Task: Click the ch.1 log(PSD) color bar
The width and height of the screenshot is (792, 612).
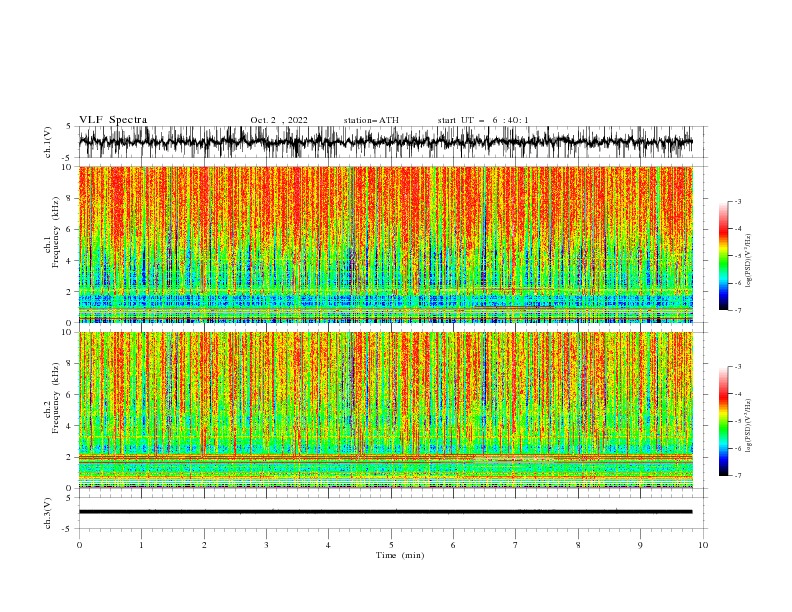Action: coord(723,256)
